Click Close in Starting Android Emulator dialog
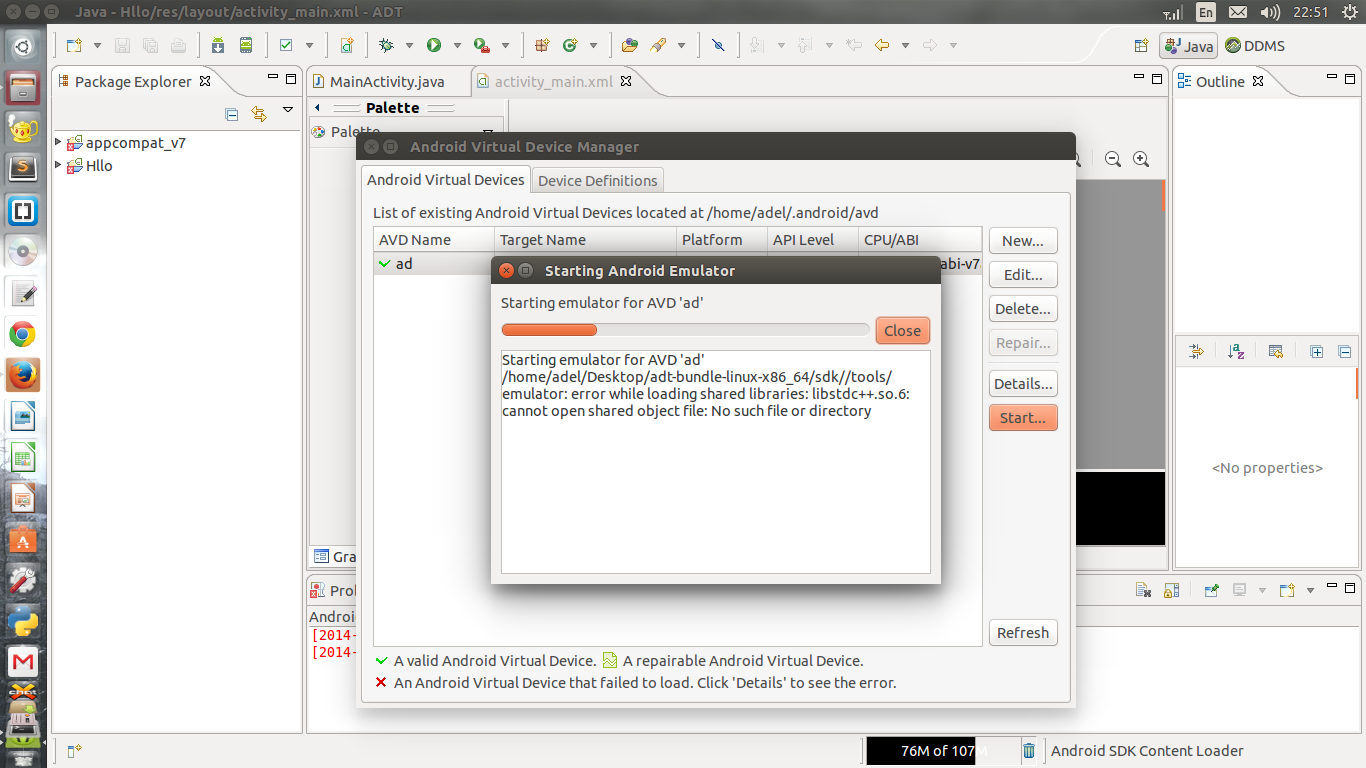The width and height of the screenshot is (1366, 768). 902,331
